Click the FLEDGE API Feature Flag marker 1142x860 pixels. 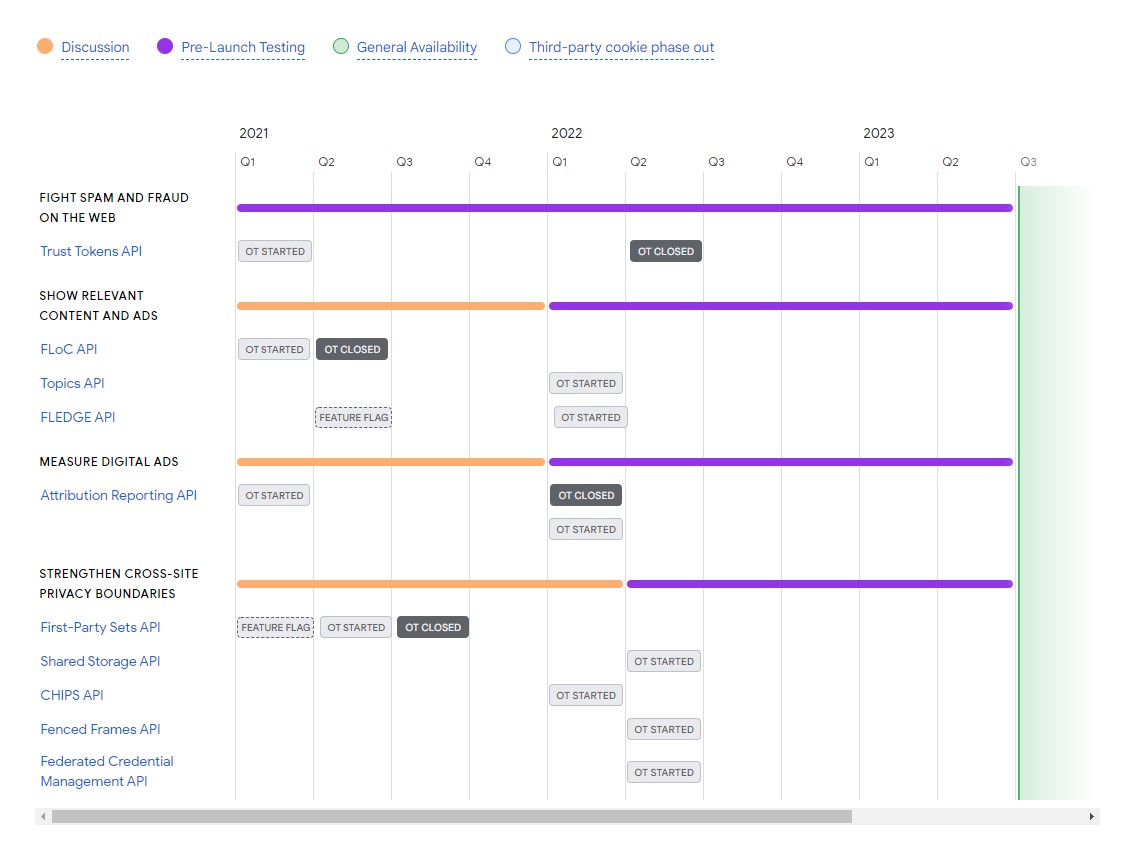(353, 417)
